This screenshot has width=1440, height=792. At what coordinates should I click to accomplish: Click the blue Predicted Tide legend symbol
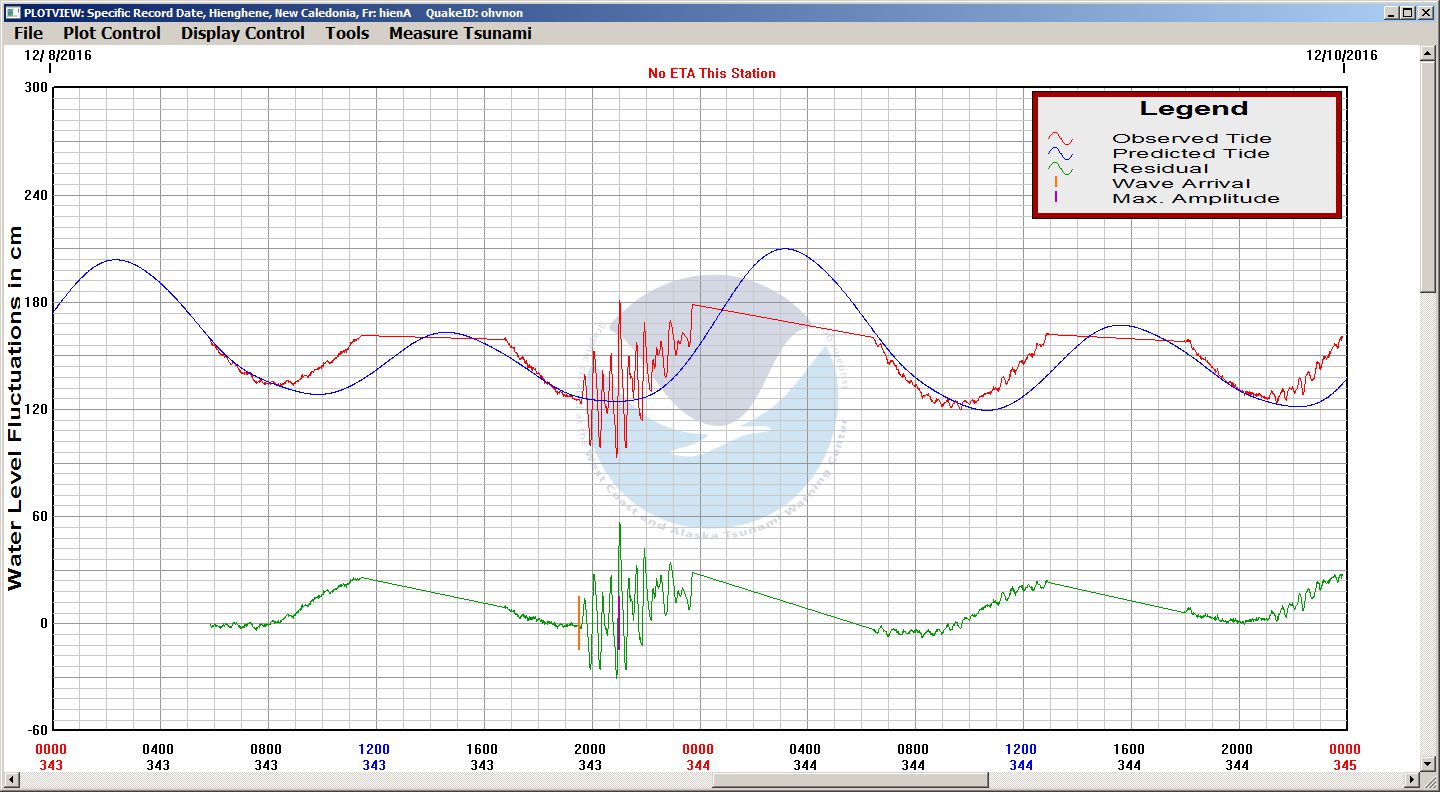click(x=1060, y=154)
